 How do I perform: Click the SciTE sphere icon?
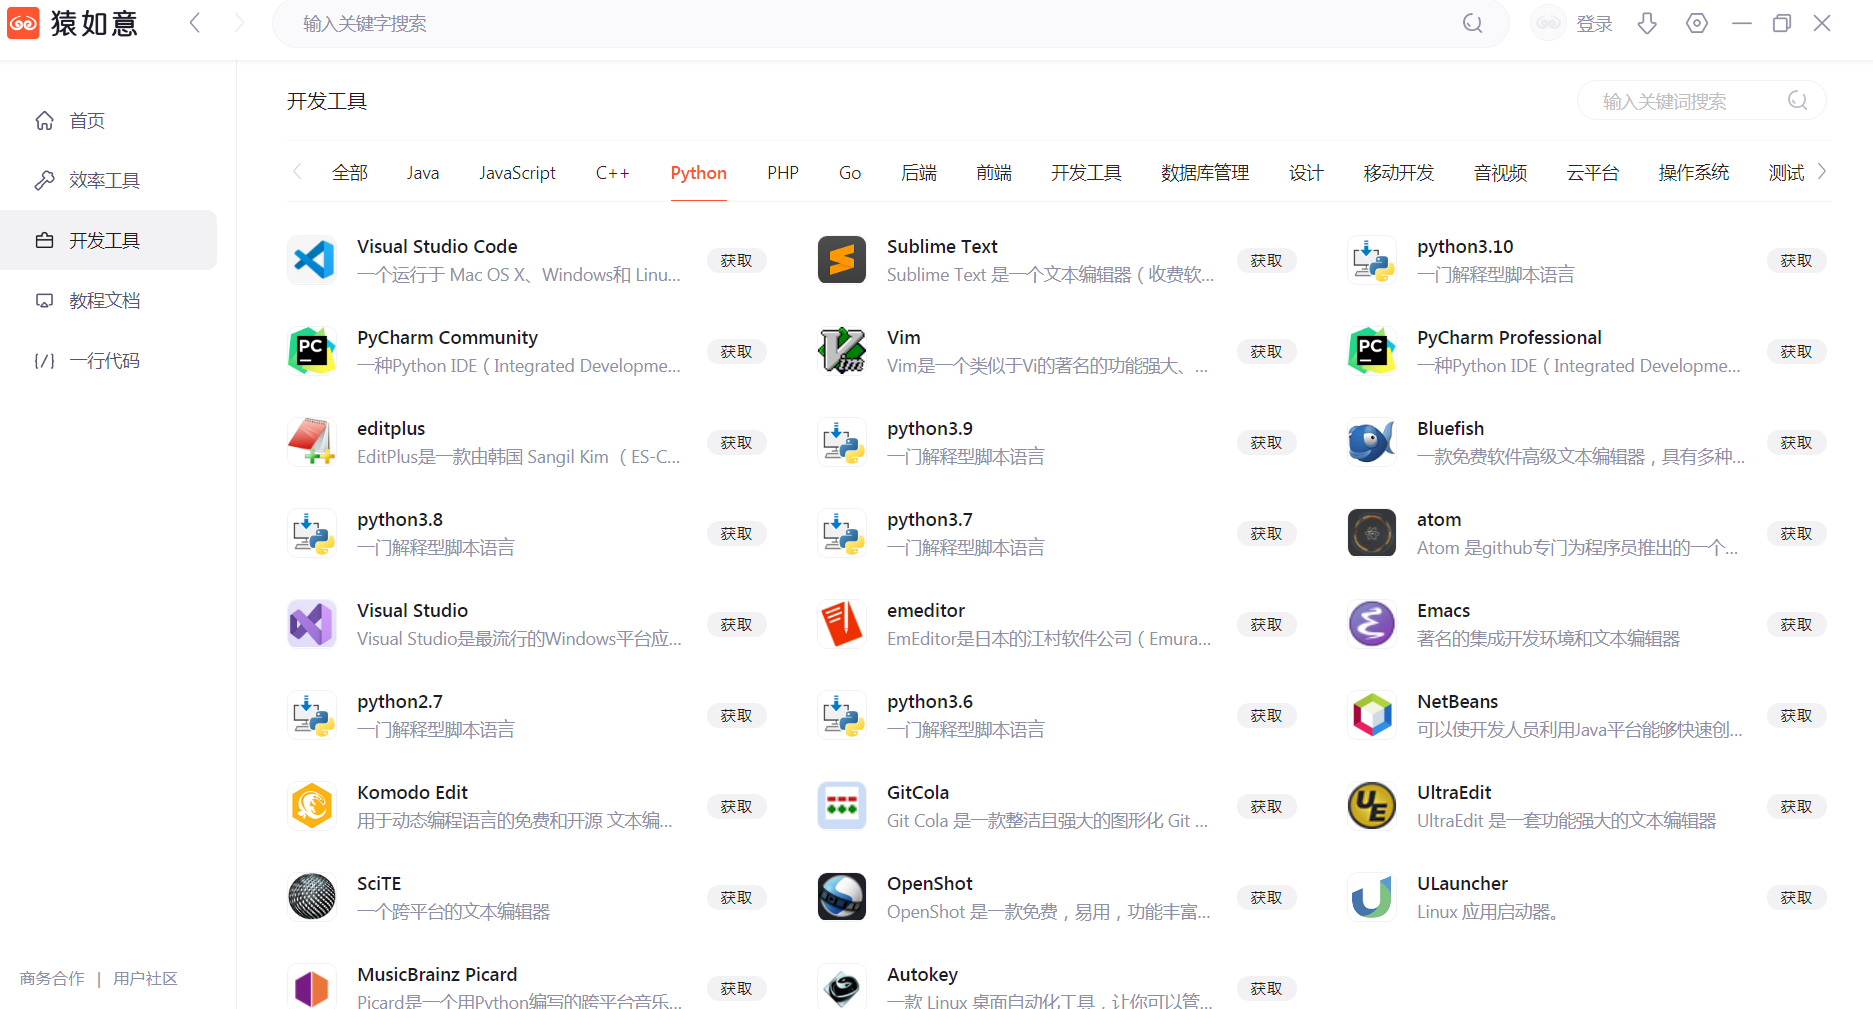[x=312, y=897]
